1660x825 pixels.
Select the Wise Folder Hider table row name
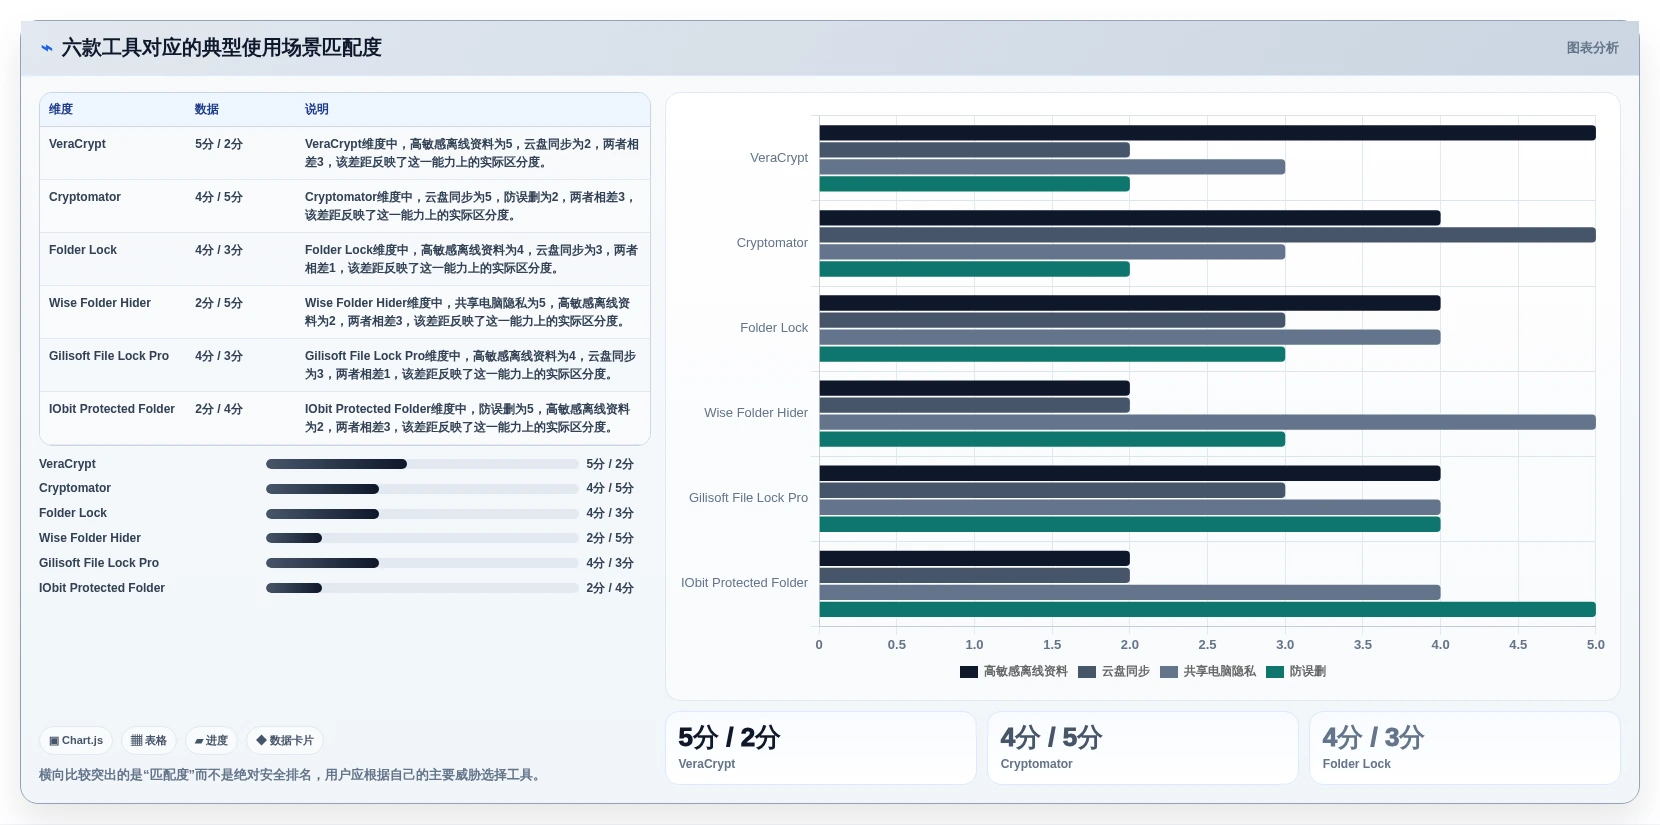(100, 303)
